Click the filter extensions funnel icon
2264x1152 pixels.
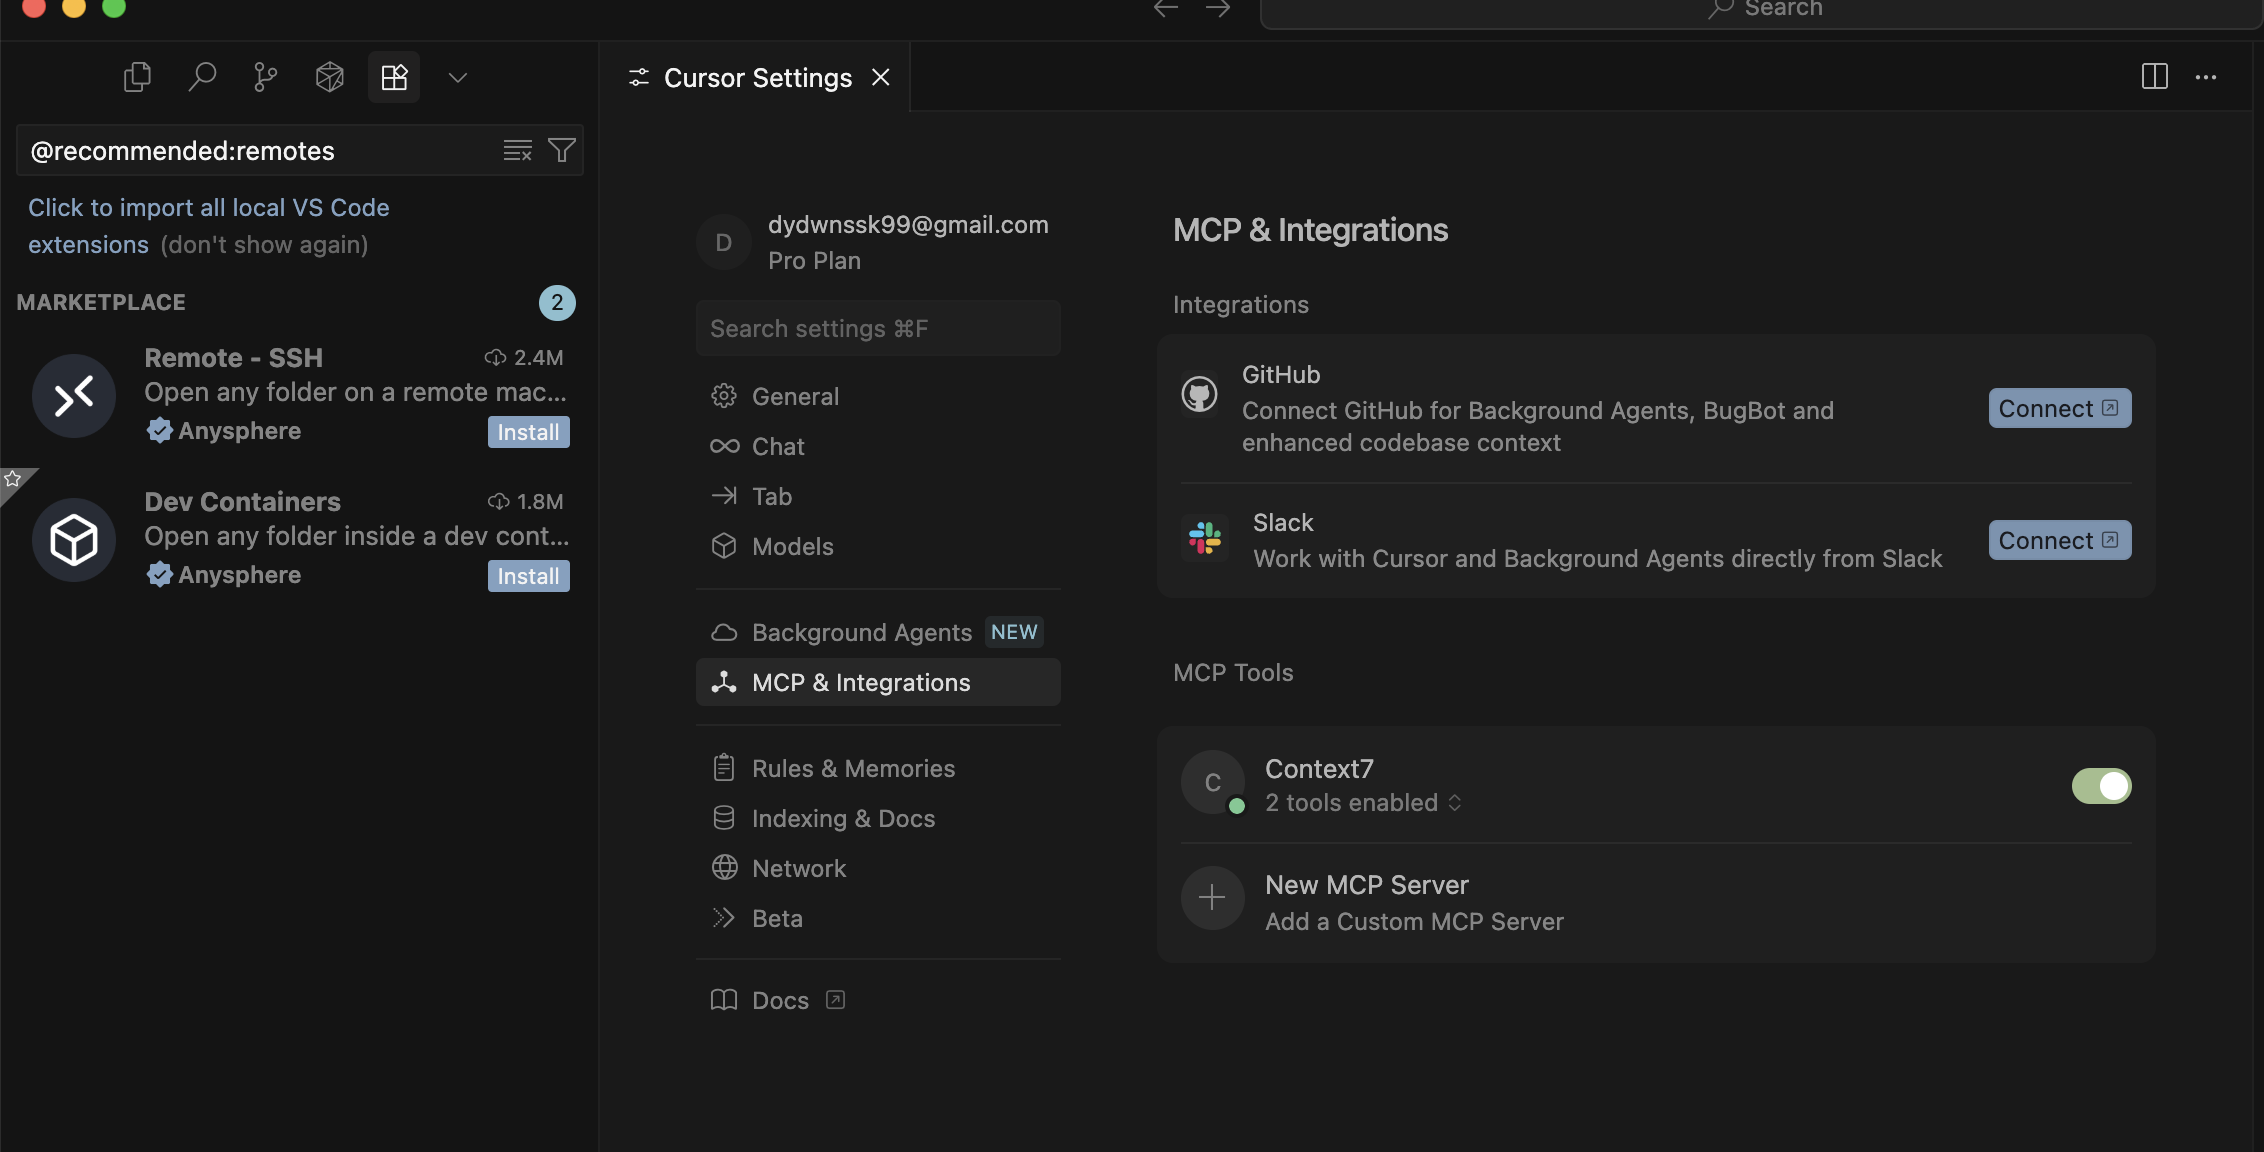[x=562, y=151]
